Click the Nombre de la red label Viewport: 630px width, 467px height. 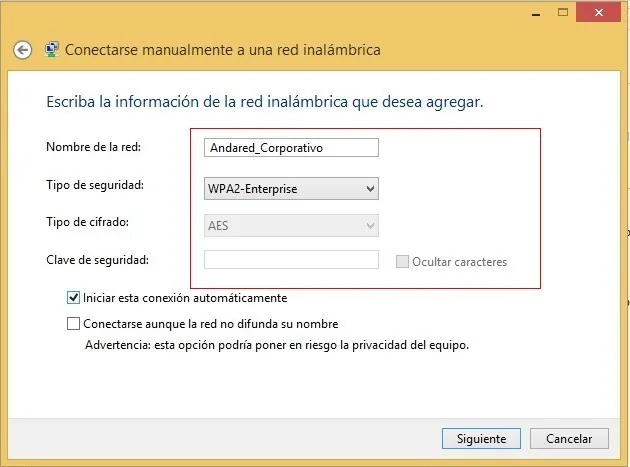(94, 147)
